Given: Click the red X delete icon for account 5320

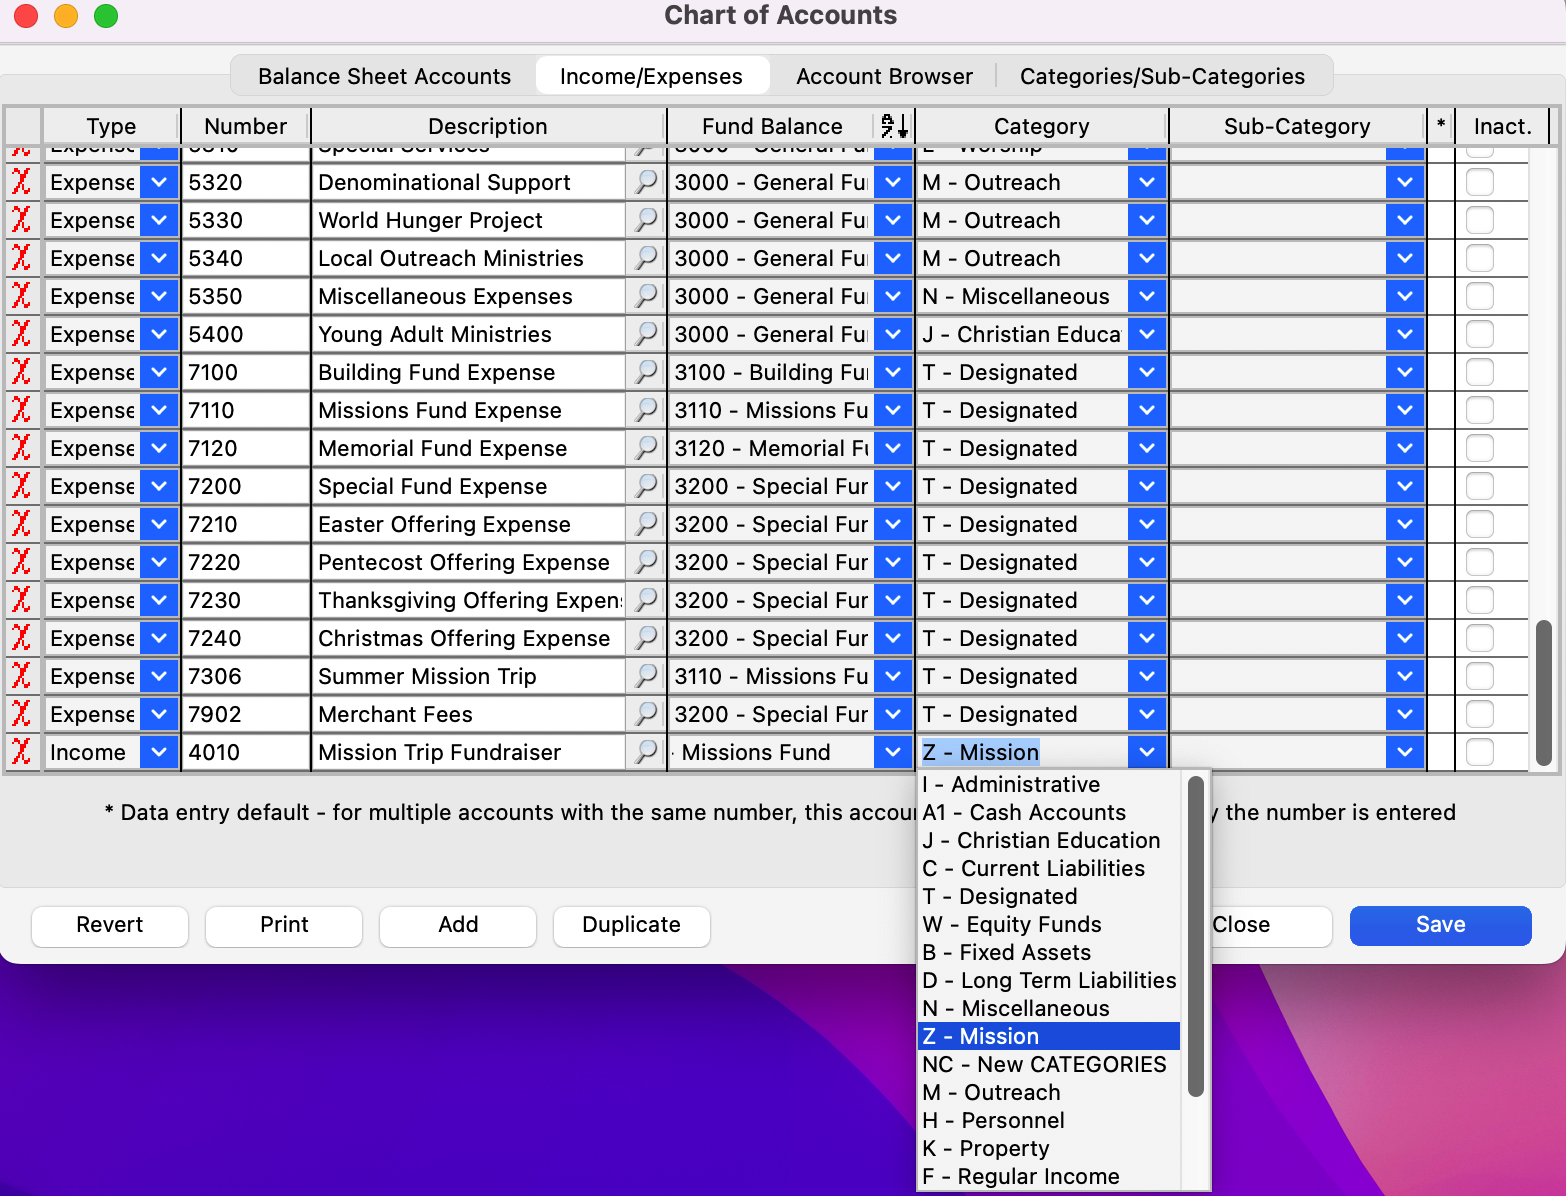Looking at the screenshot, I should 21,182.
